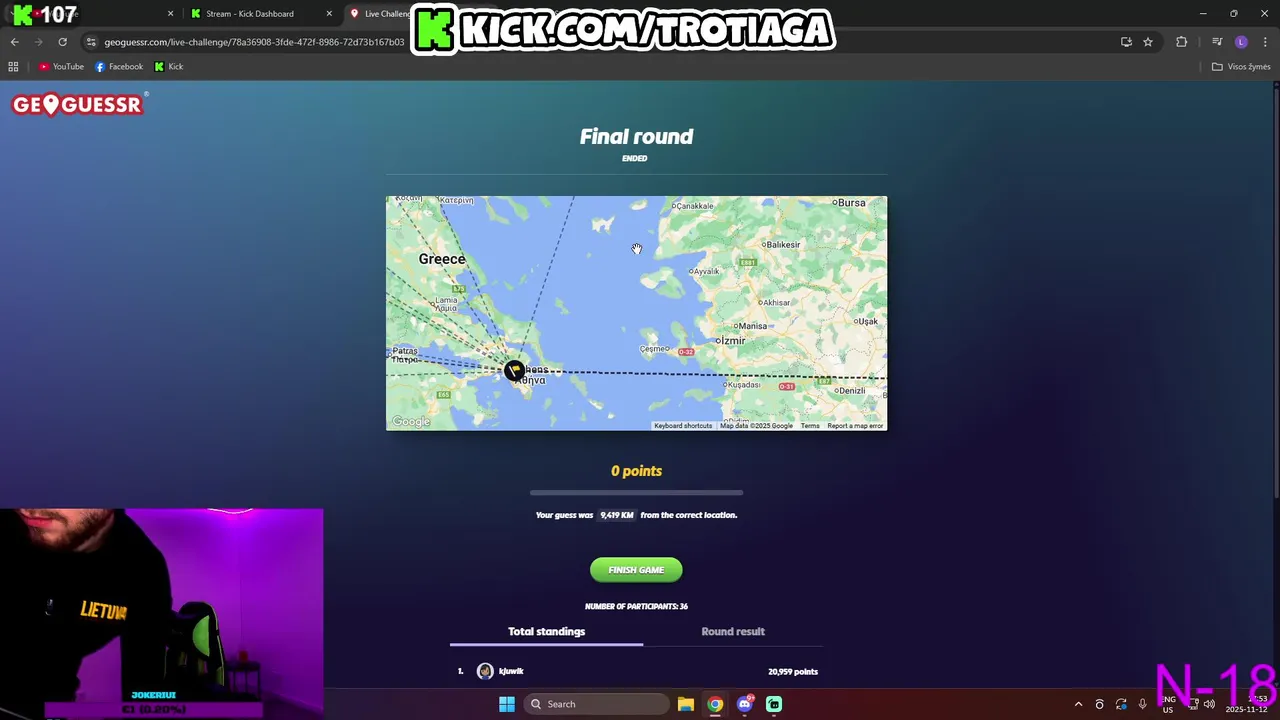Open Chrome from the taskbar

(x=715, y=704)
